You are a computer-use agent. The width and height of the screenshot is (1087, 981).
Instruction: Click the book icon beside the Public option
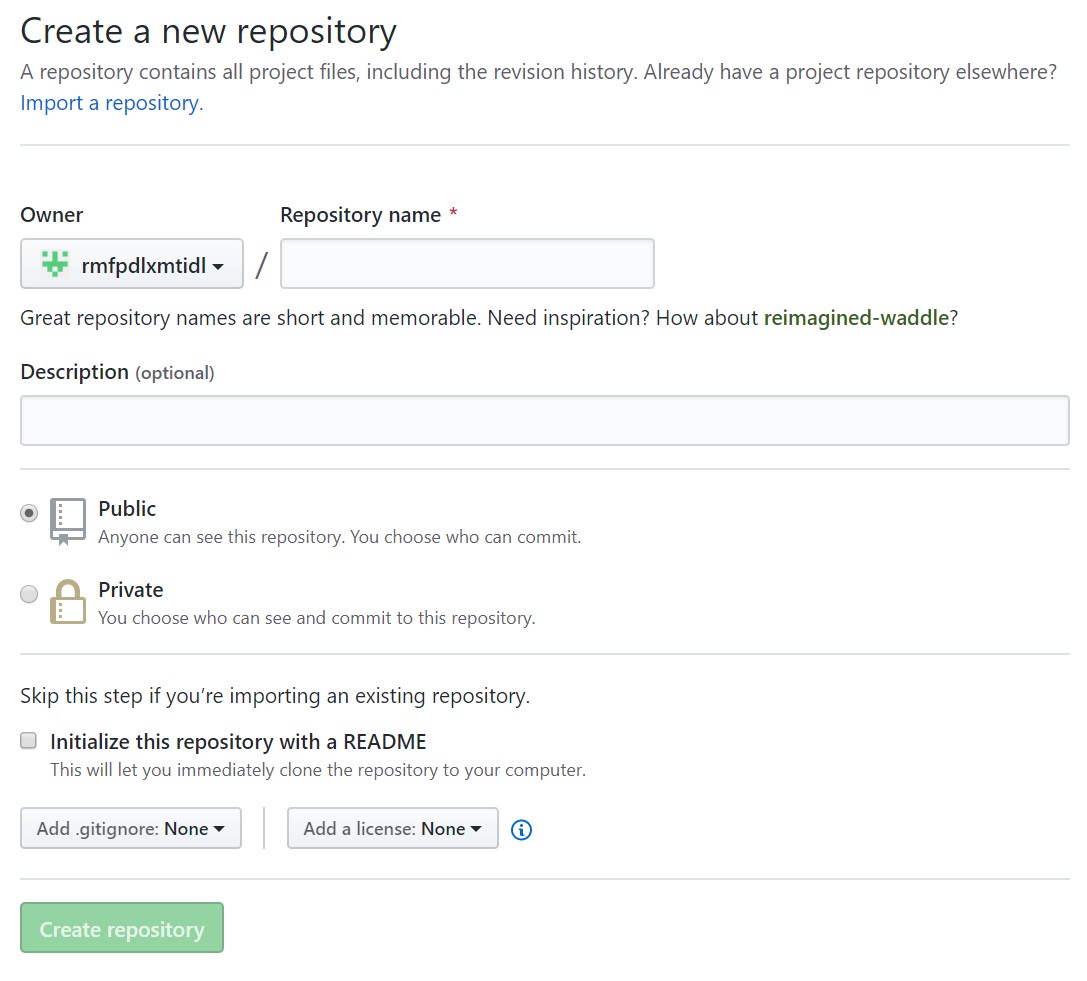coord(66,518)
